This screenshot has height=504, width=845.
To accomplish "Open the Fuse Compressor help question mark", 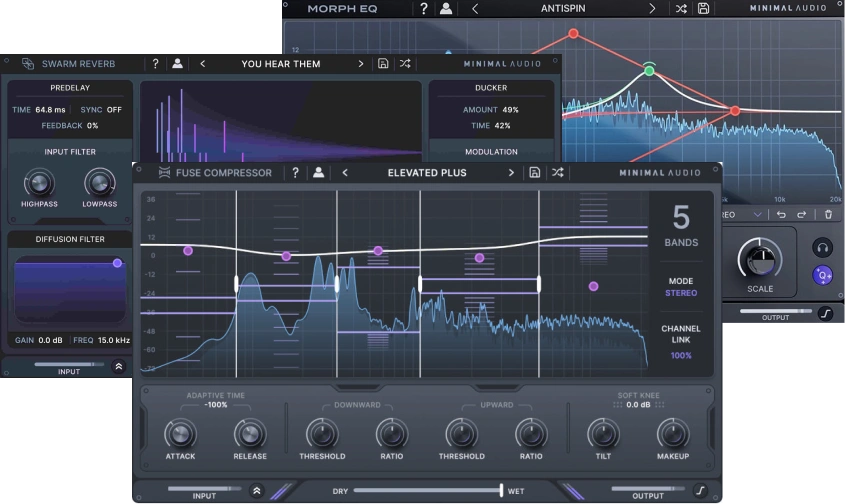I will point(295,173).
